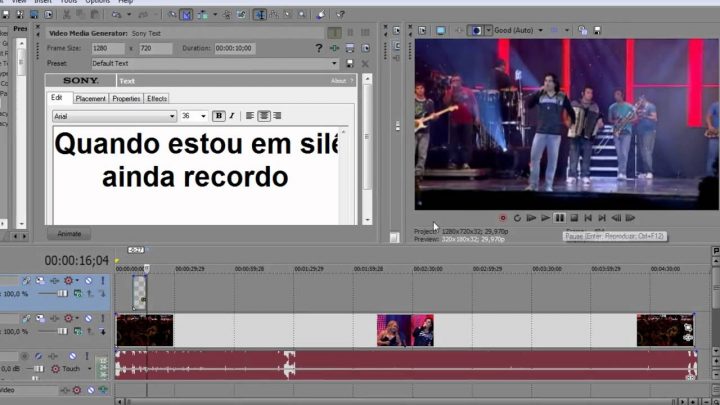Mute the first video track

(88, 281)
